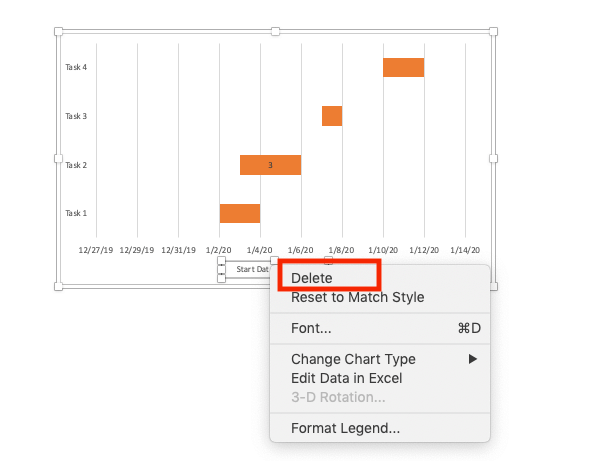Click the greyed-out 3-D Rotation... entry

[x=338, y=397]
